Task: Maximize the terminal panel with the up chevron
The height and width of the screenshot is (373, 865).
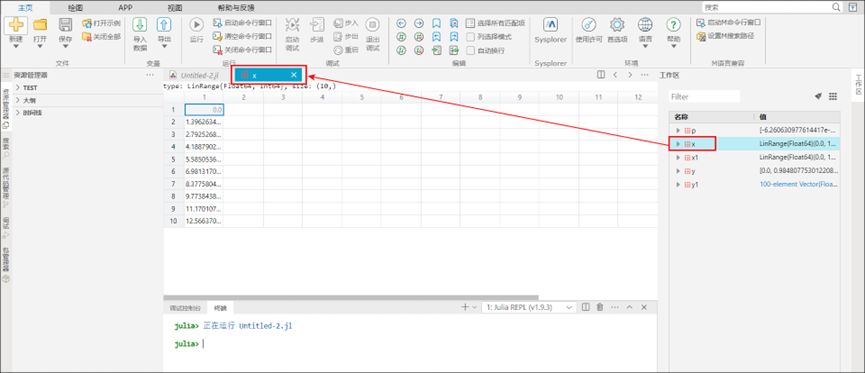Action: click(x=629, y=307)
